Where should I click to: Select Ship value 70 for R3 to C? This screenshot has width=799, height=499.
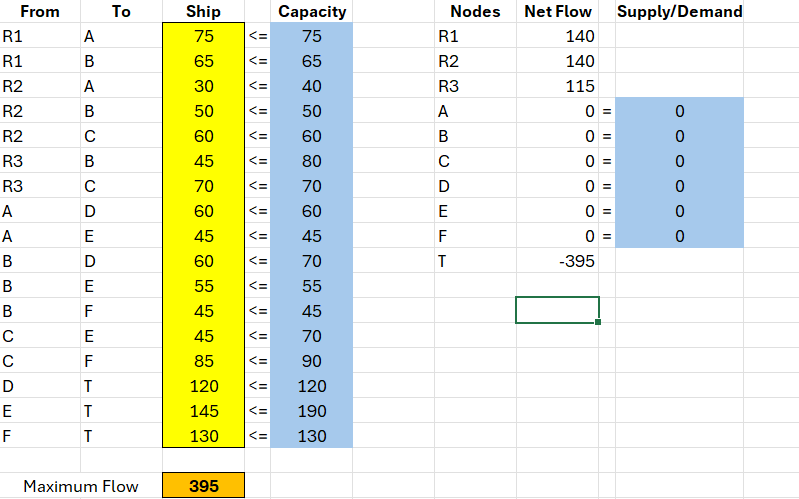(x=203, y=186)
